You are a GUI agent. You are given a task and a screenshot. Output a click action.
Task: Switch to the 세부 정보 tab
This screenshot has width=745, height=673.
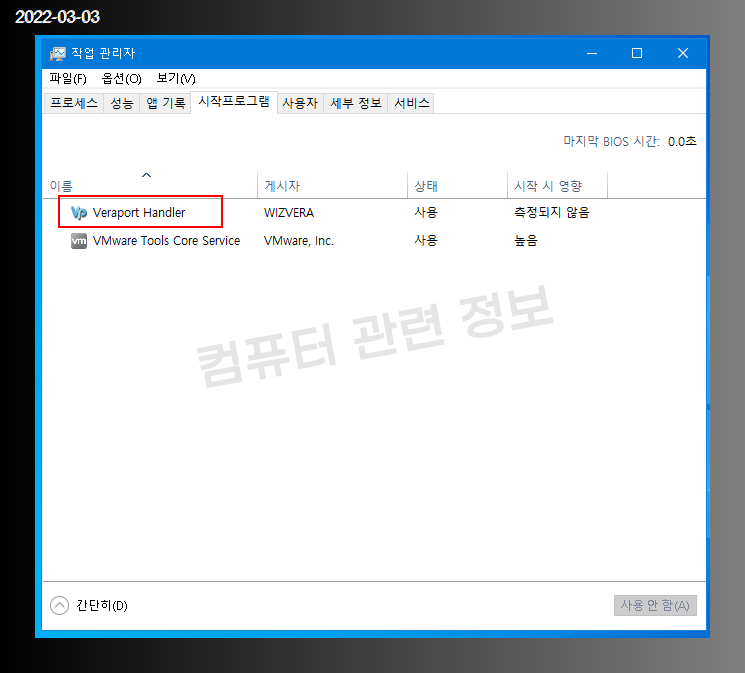(356, 103)
